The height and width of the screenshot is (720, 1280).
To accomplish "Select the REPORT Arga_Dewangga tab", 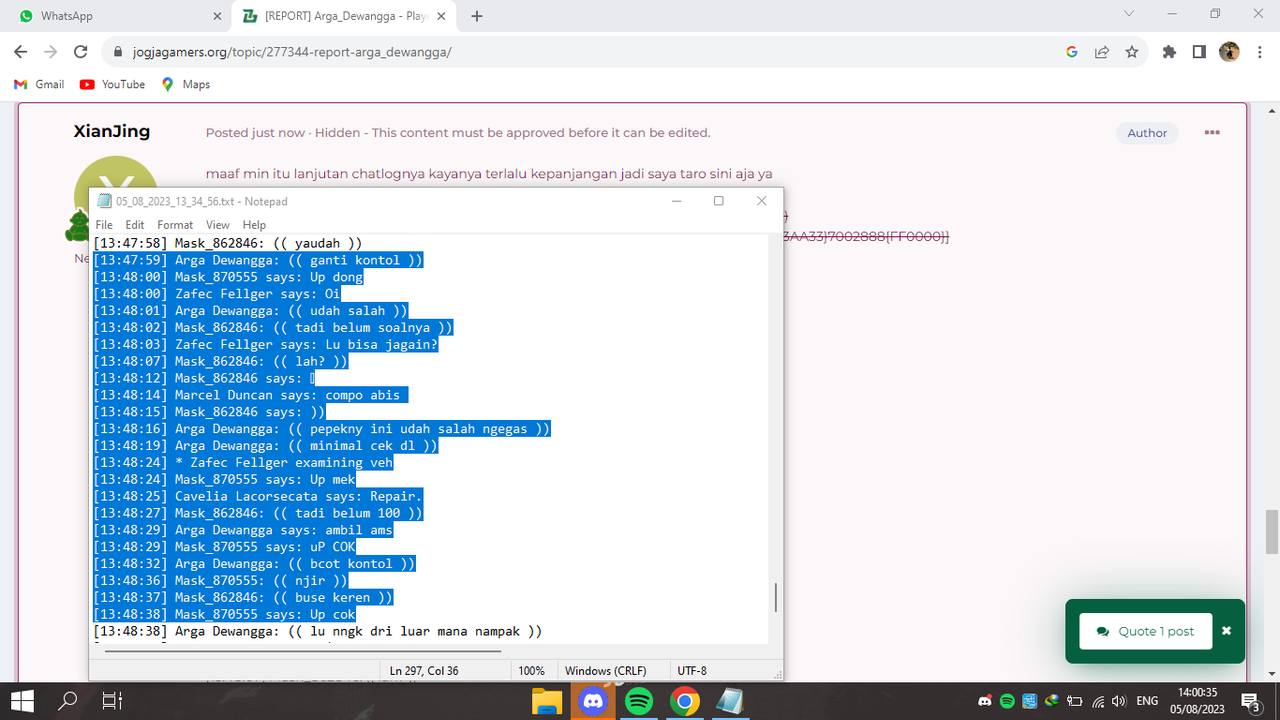I will (x=346, y=16).
